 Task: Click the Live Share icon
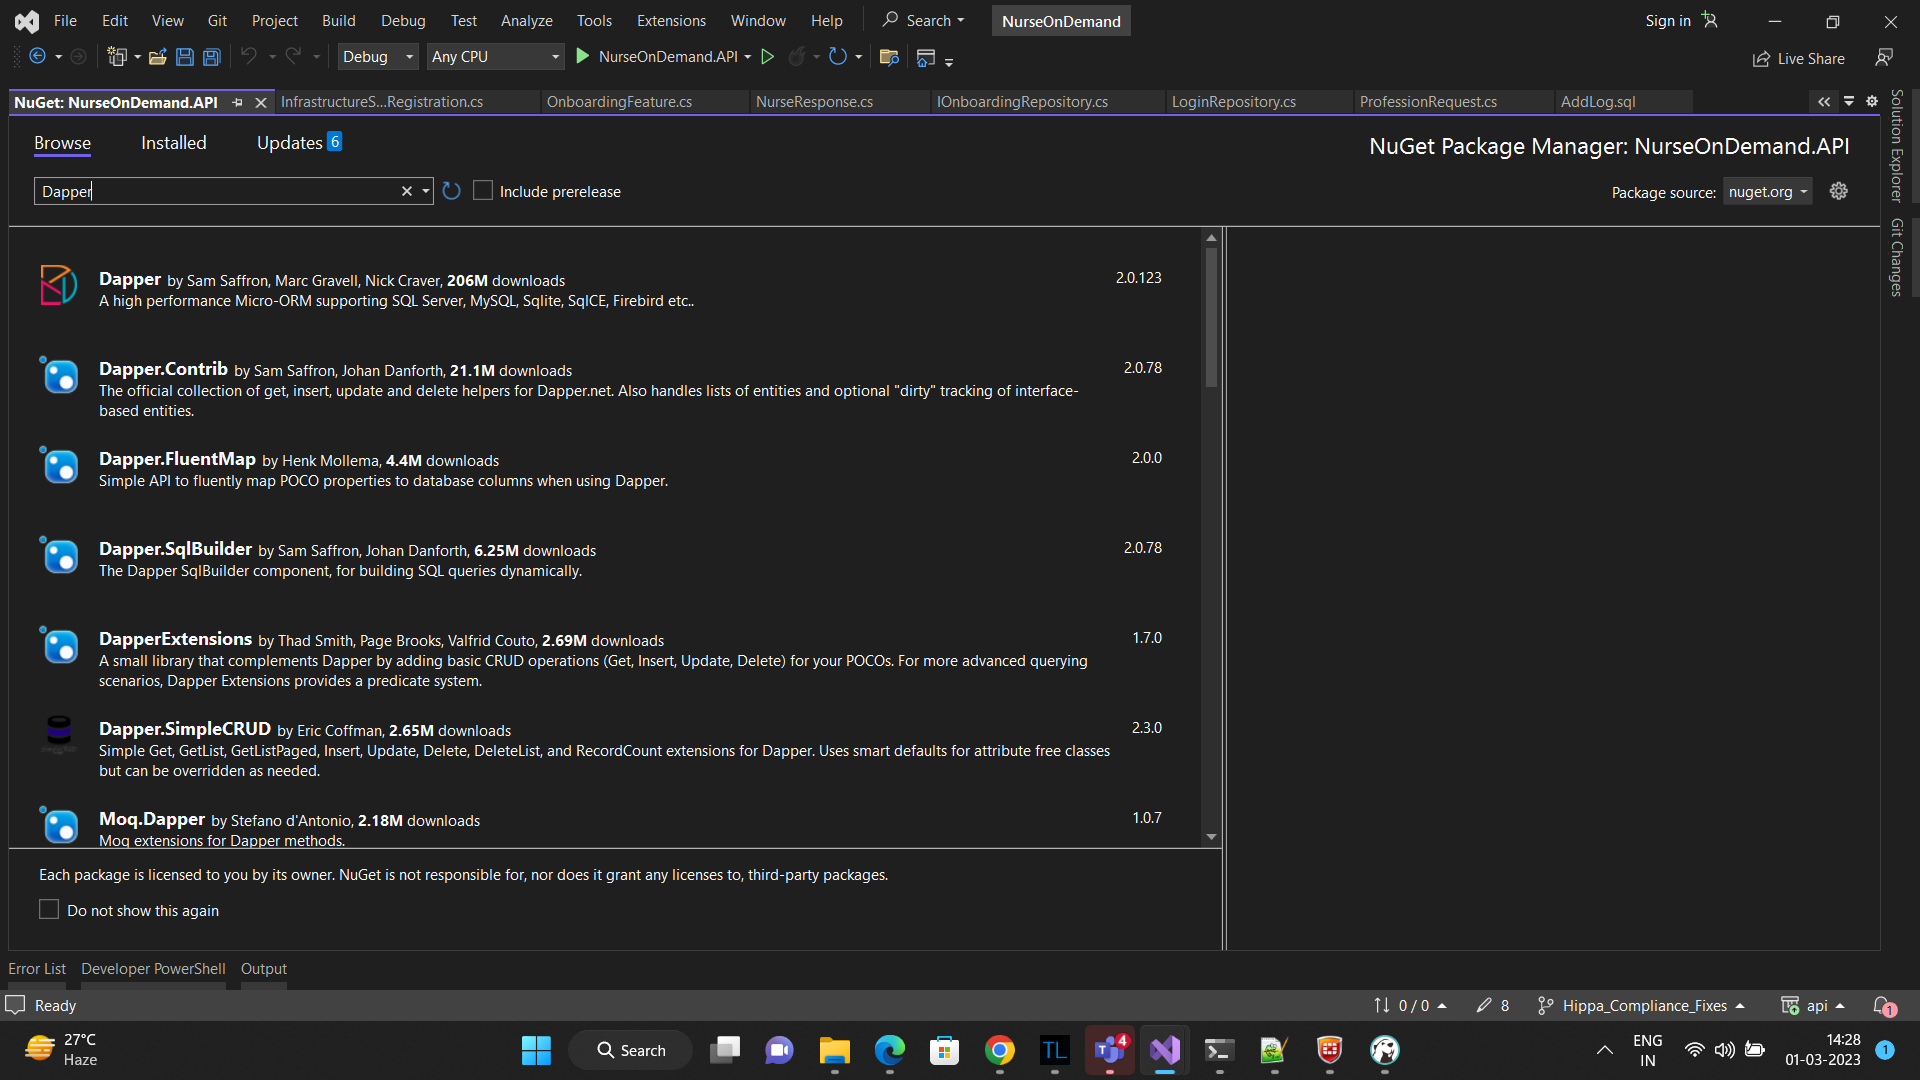[1761, 59]
